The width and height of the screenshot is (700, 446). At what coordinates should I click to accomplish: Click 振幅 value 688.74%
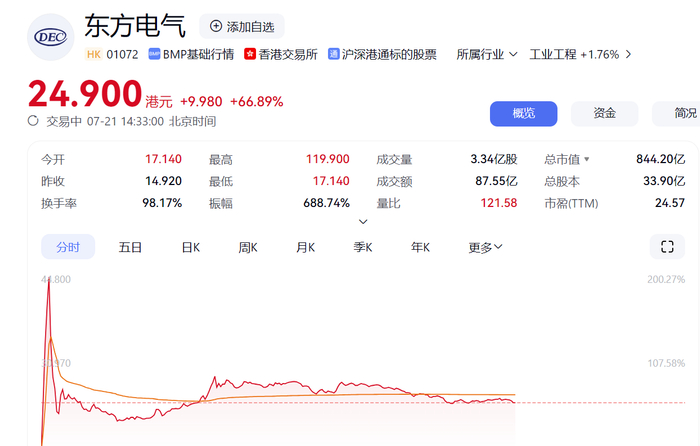coord(326,203)
